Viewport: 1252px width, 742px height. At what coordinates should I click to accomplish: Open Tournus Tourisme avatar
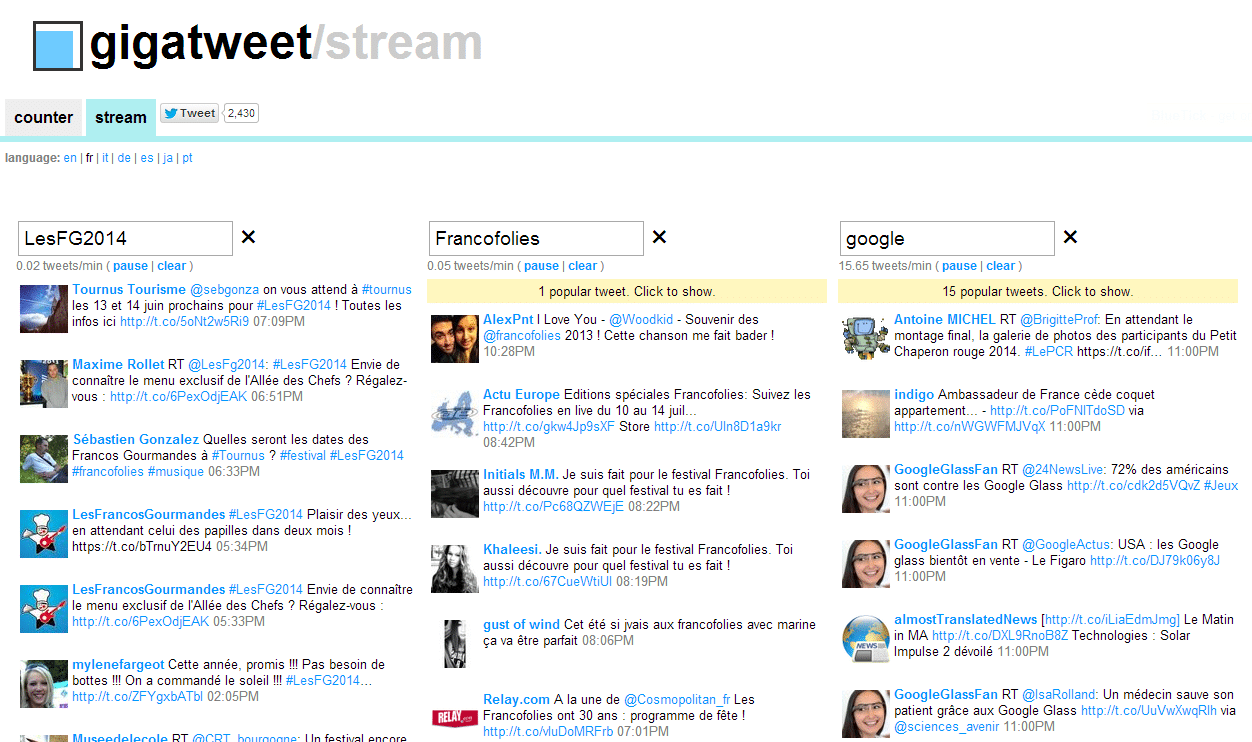click(44, 308)
